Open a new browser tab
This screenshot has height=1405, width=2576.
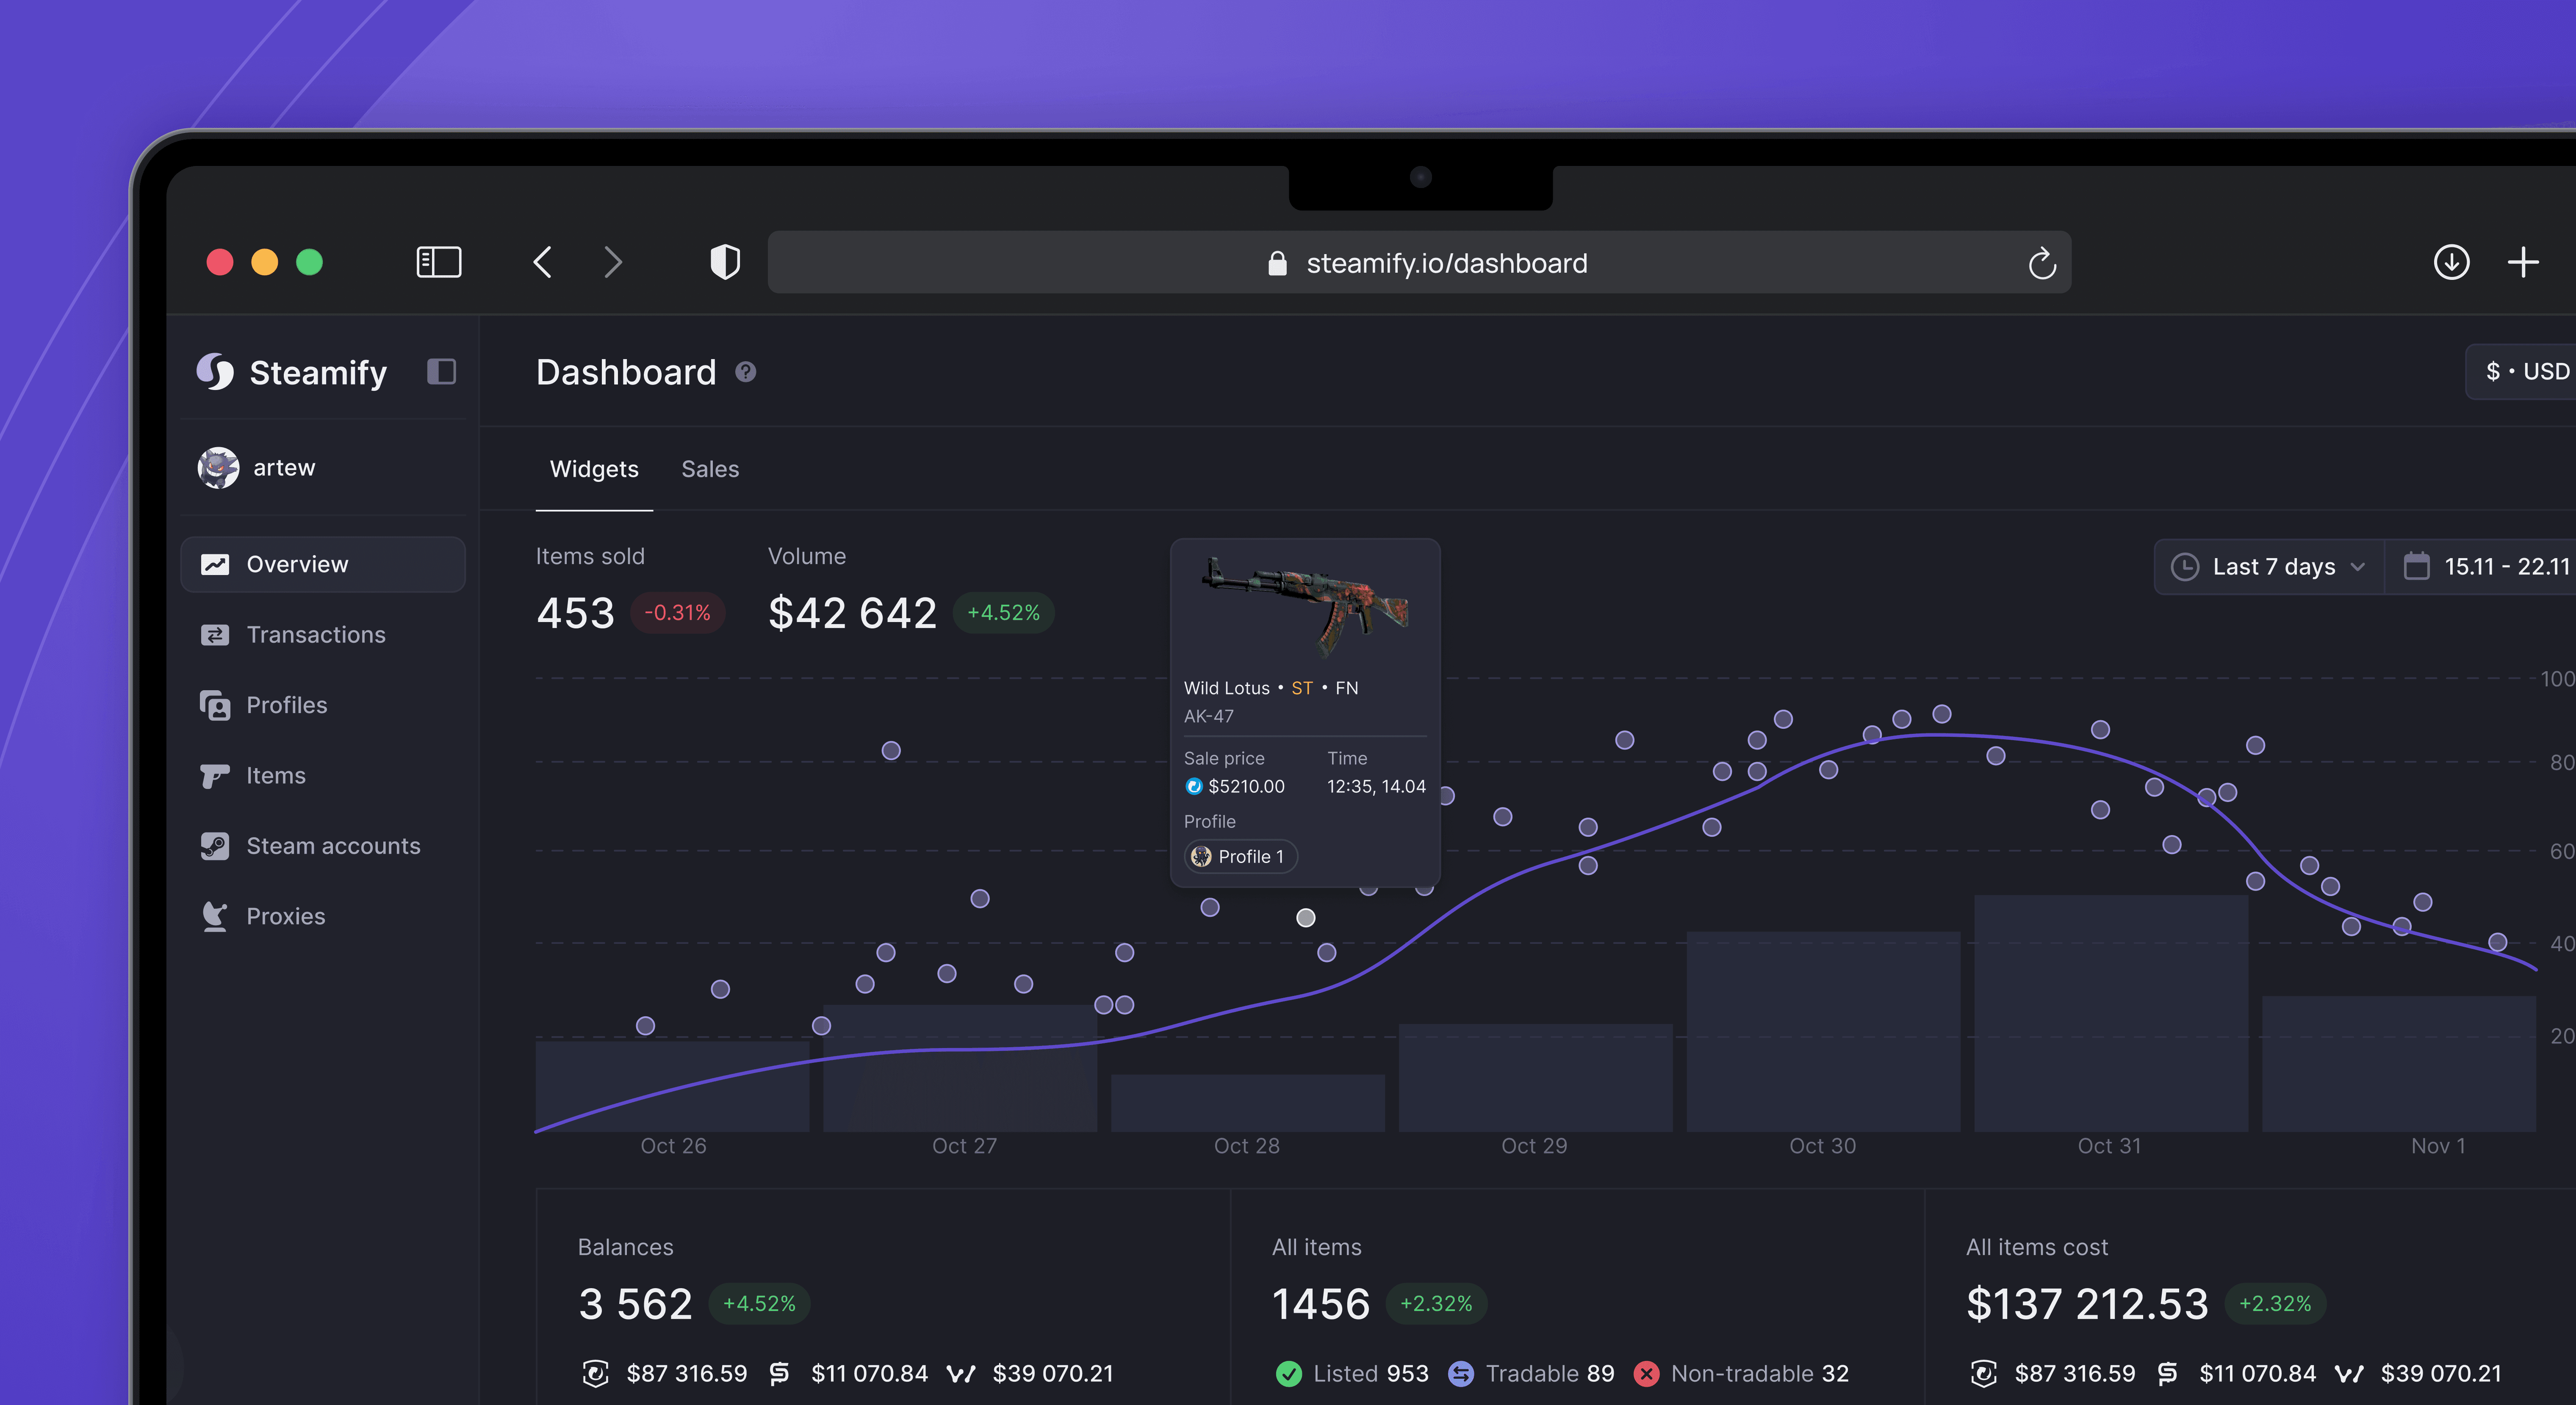click(x=2523, y=263)
